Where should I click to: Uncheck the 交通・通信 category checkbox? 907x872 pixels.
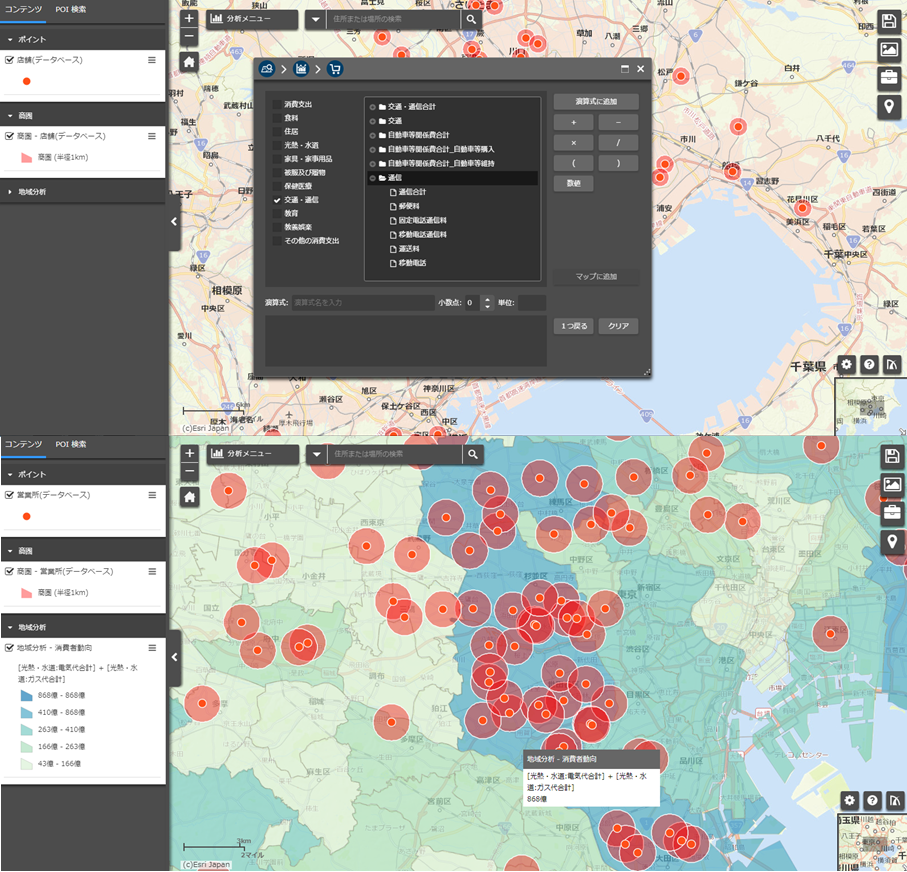pyautogui.click(x=277, y=200)
